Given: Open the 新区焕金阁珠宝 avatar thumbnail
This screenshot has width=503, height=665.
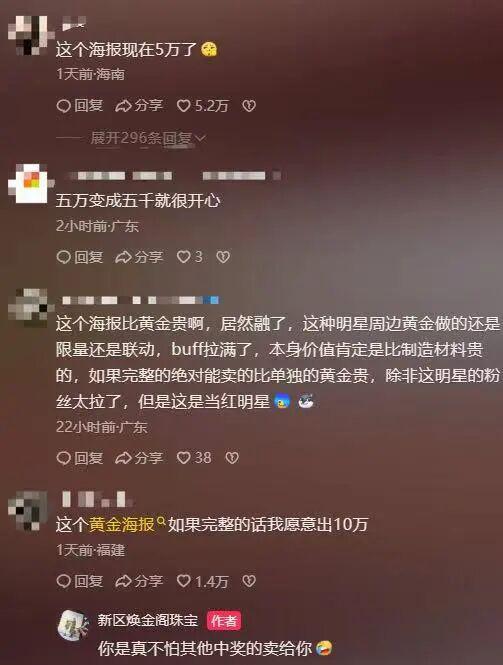Looking at the screenshot, I should (x=73, y=626).
